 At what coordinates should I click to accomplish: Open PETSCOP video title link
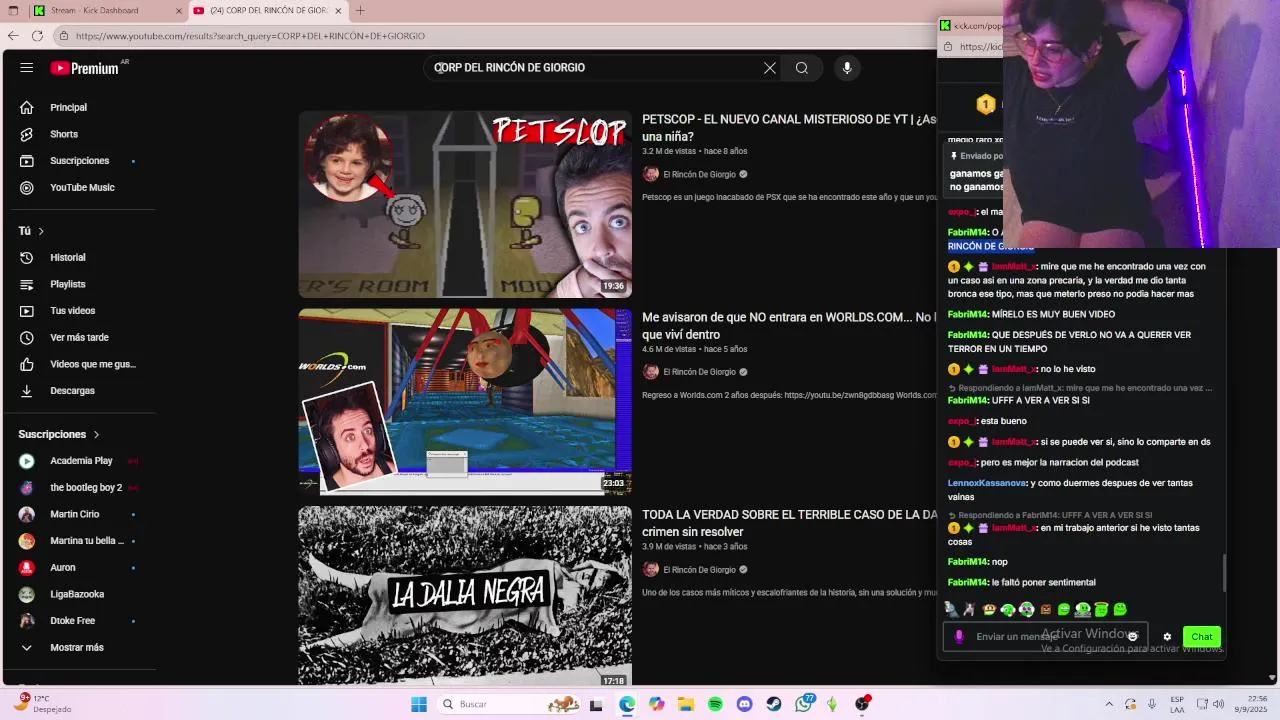[789, 127]
